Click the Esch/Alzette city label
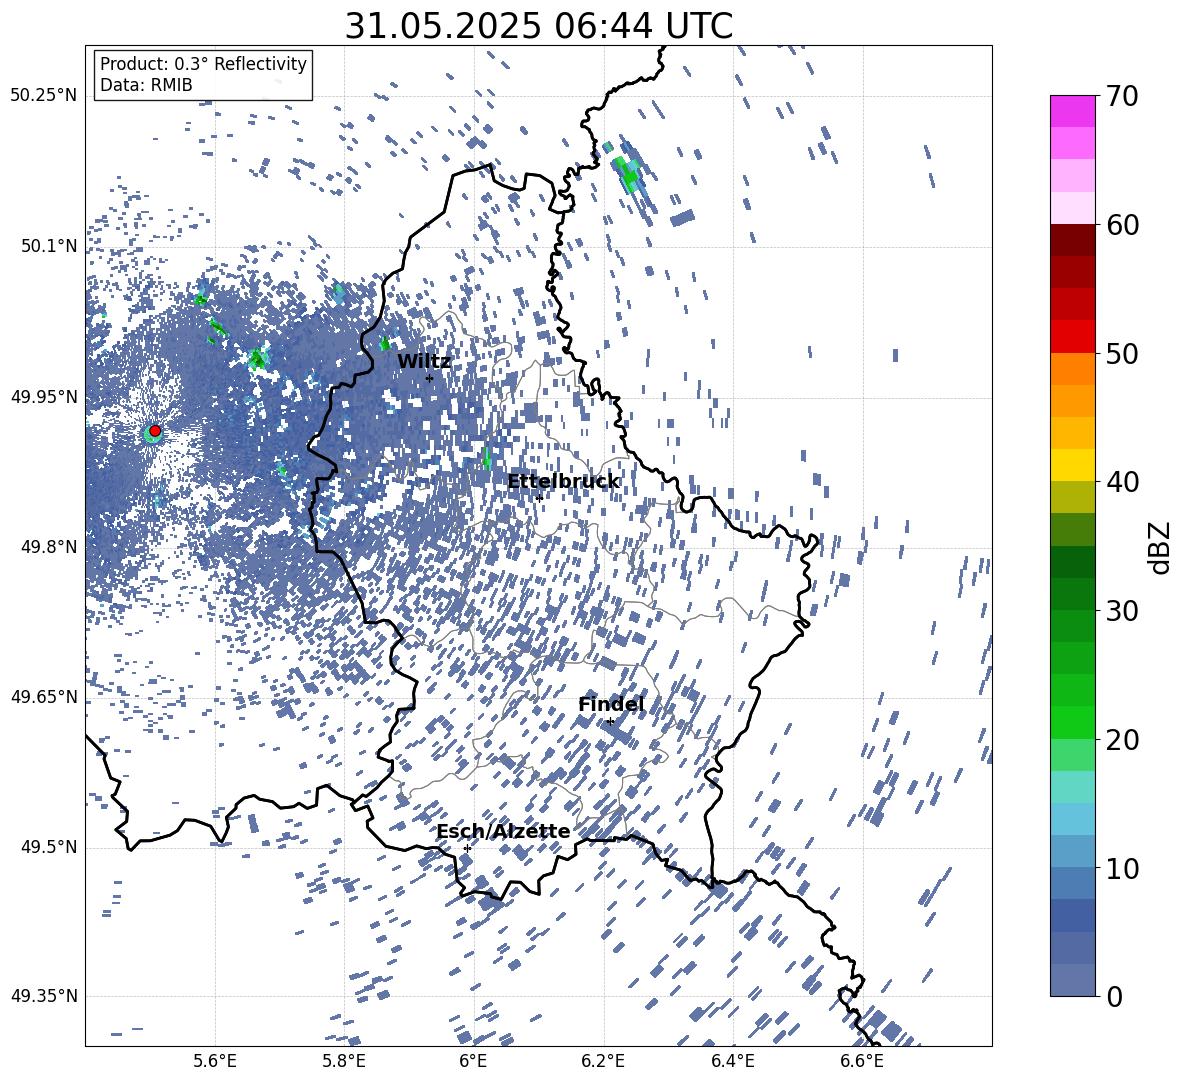1184x1081 pixels. coord(503,831)
